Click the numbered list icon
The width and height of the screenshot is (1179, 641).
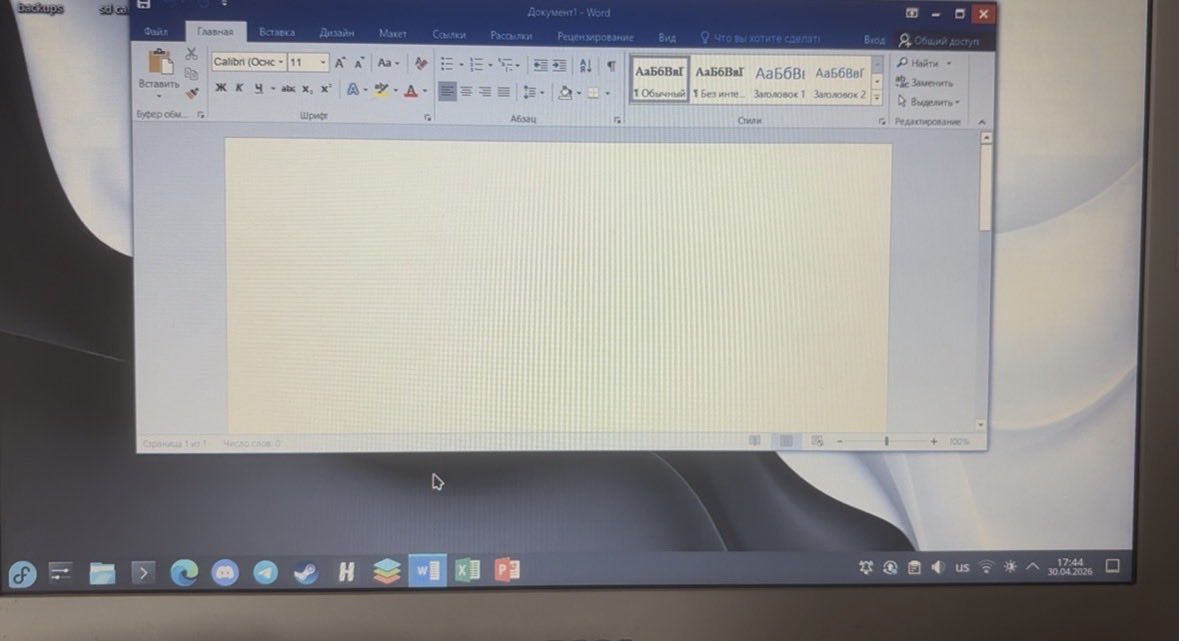pos(476,65)
